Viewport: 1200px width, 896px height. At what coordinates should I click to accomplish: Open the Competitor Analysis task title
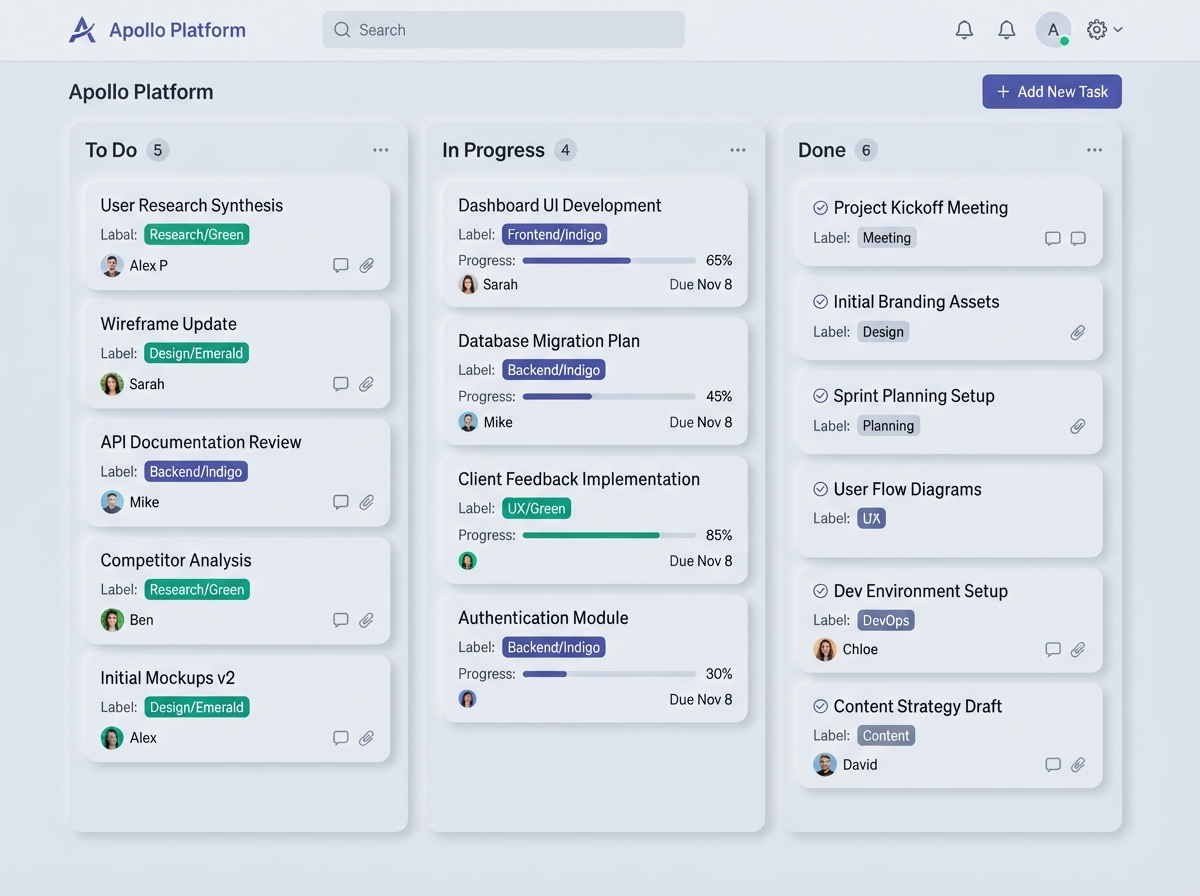pyautogui.click(x=176, y=560)
